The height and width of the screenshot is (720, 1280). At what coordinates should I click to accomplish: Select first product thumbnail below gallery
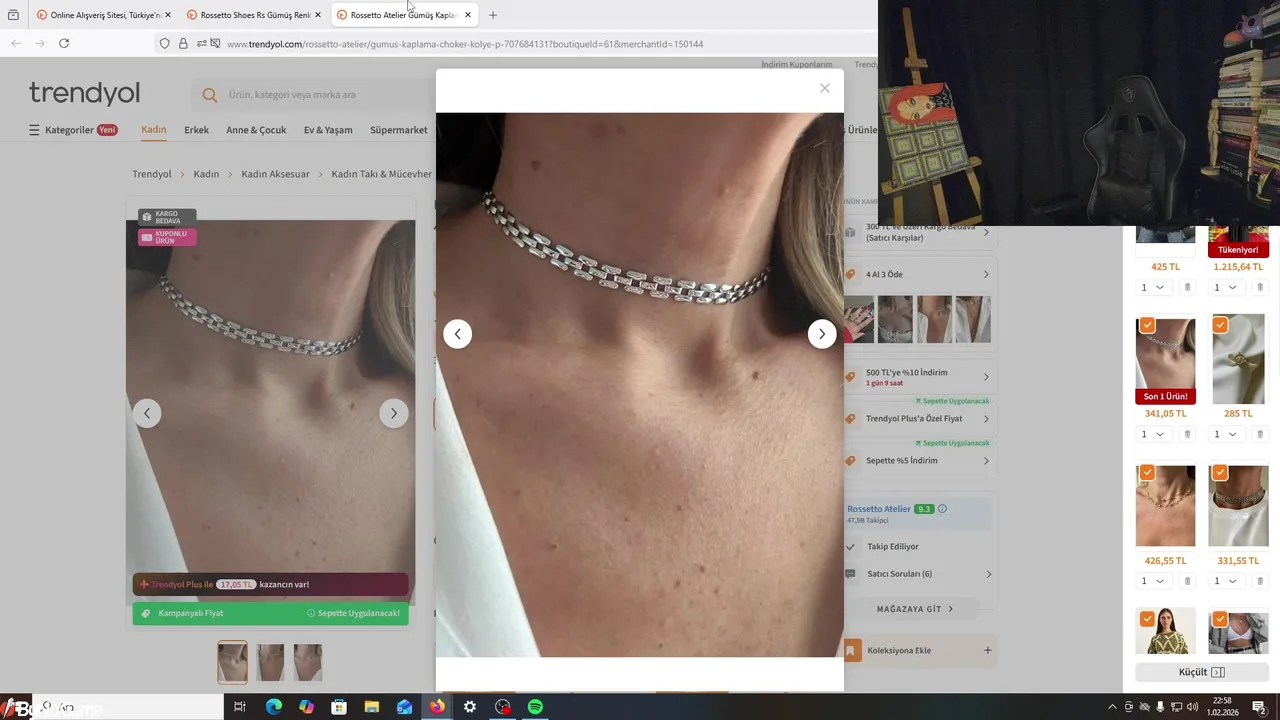[x=233, y=662]
